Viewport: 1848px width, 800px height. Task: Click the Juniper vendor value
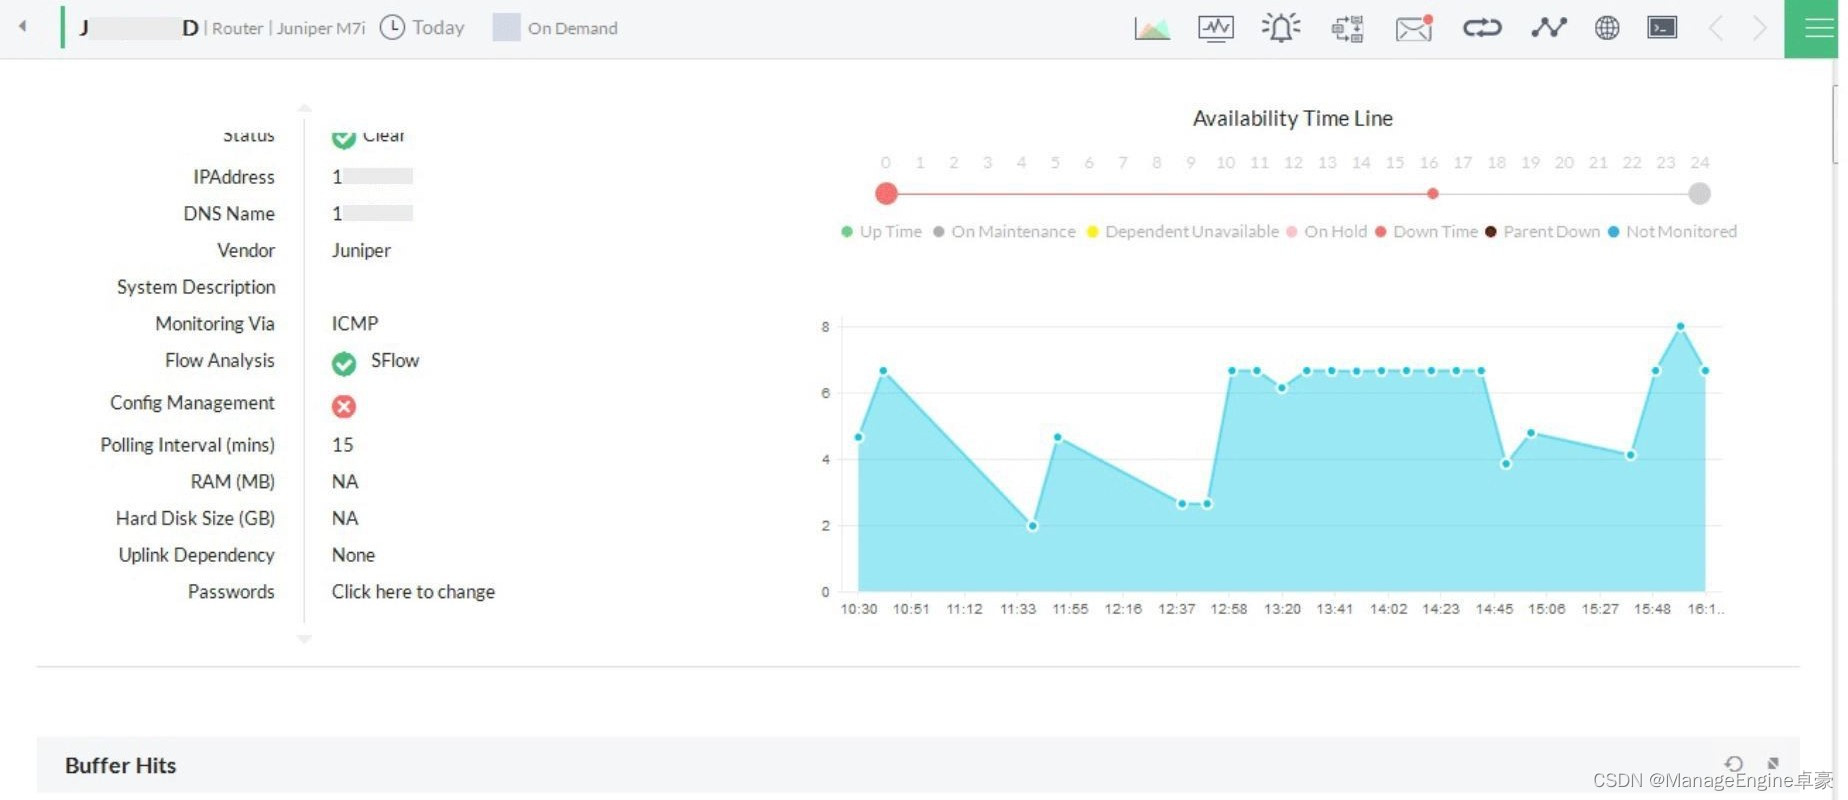click(x=361, y=251)
